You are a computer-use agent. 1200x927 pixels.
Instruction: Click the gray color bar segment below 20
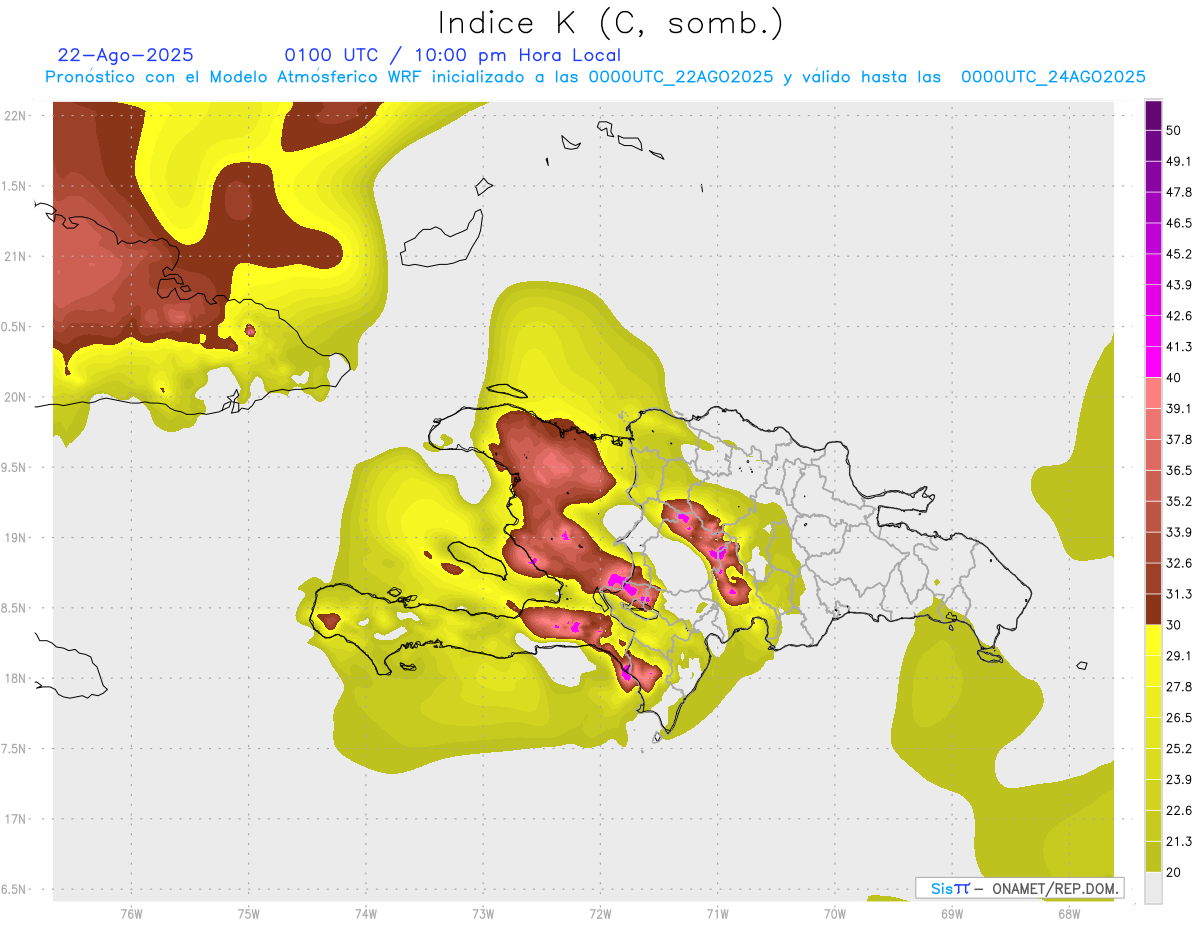coord(1153,887)
